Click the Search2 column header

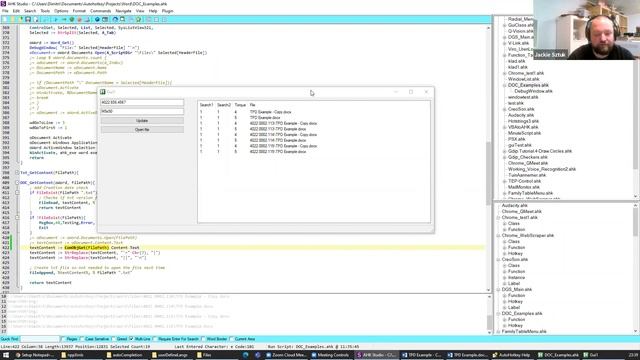click(224, 105)
